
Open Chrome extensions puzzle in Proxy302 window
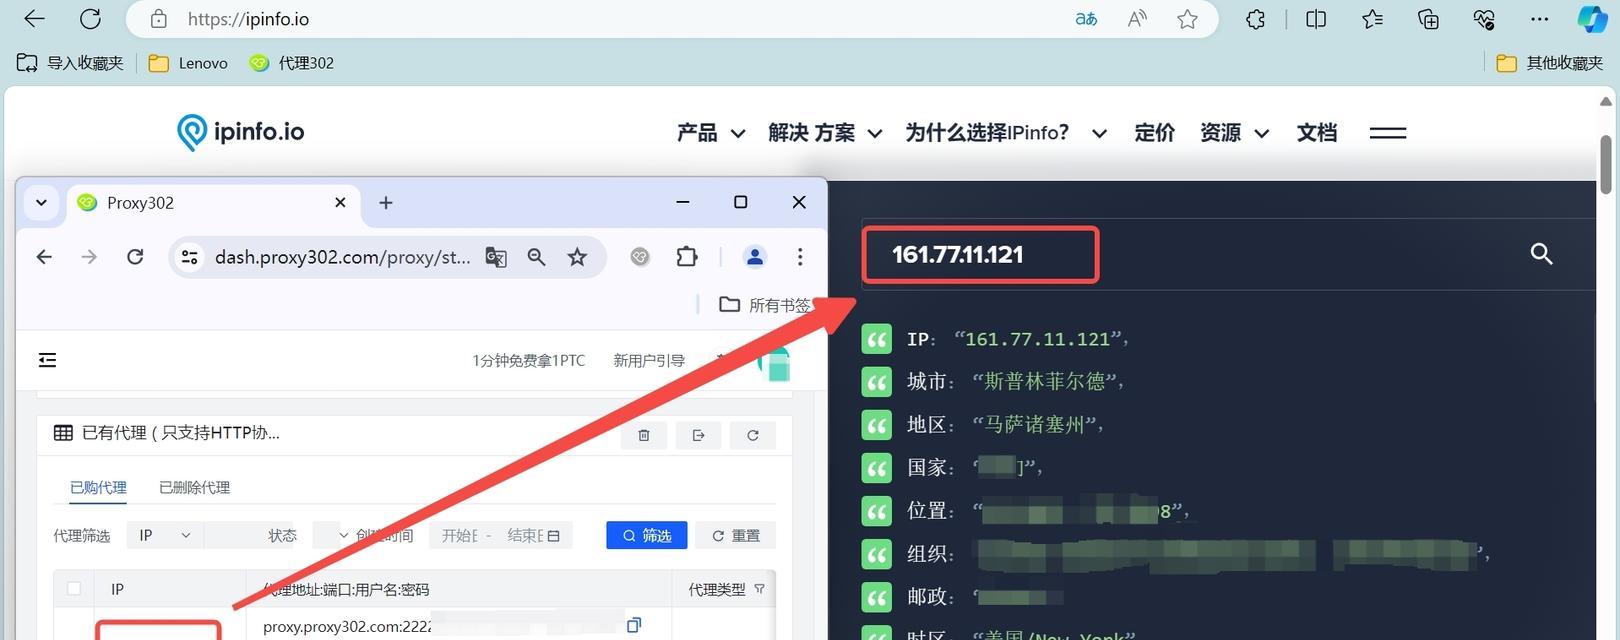[686, 257]
